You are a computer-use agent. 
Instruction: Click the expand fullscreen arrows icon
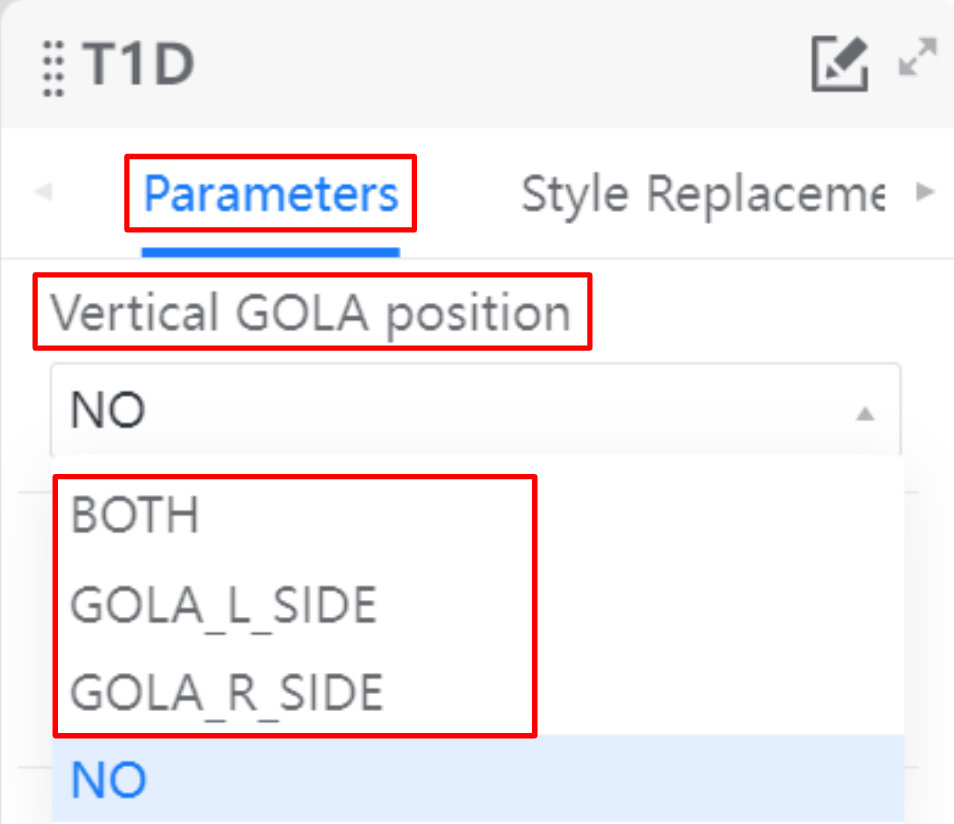tap(917, 57)
